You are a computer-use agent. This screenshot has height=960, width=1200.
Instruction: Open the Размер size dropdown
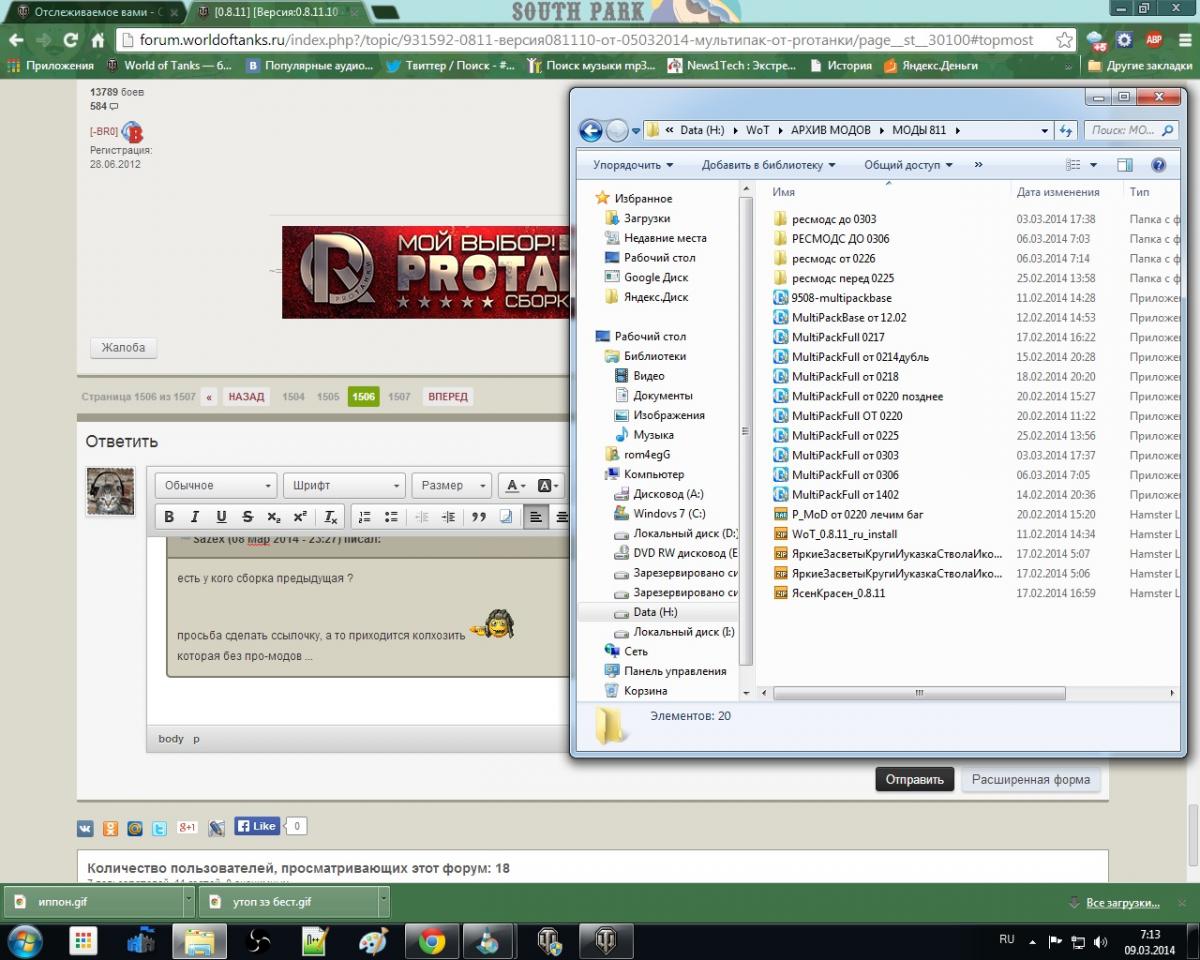[451, 485]
